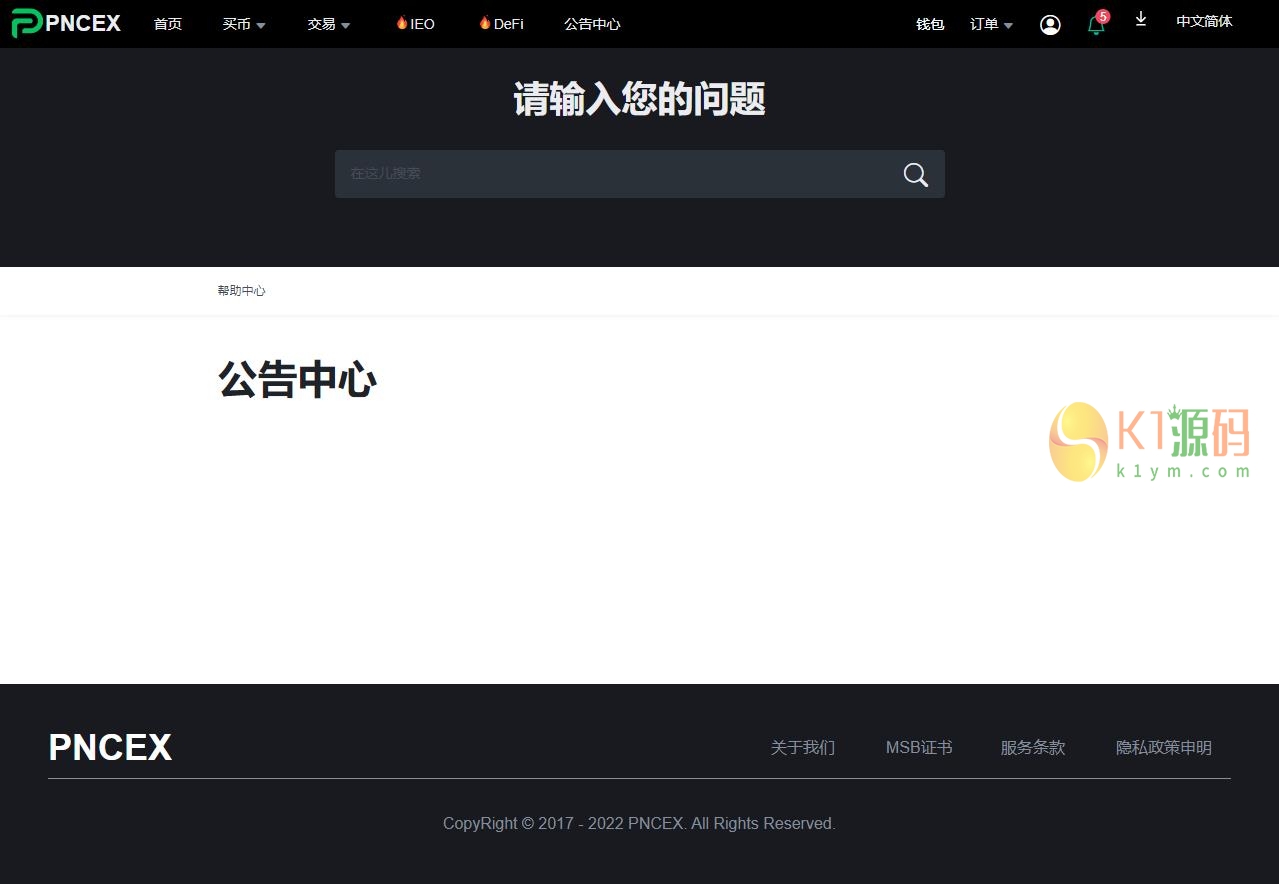This screenshot has height=884, width=1279.
Task: Click the PNCEX logo in header
Action: (x=66, y=23)
